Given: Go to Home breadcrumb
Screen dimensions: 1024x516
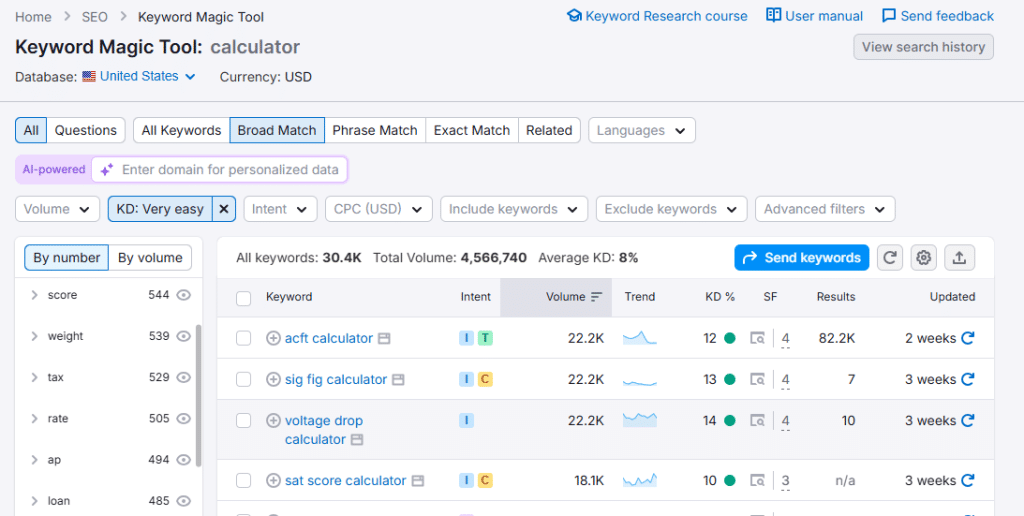Looking at the screenshot, I should tap(33, 16).
